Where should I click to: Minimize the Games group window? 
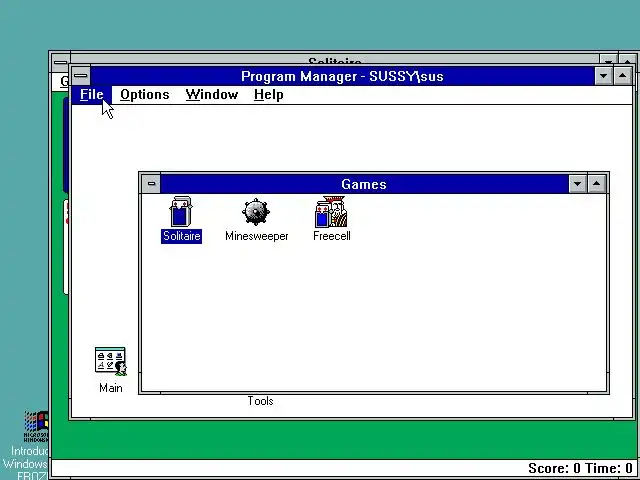[x=577, y=184]
